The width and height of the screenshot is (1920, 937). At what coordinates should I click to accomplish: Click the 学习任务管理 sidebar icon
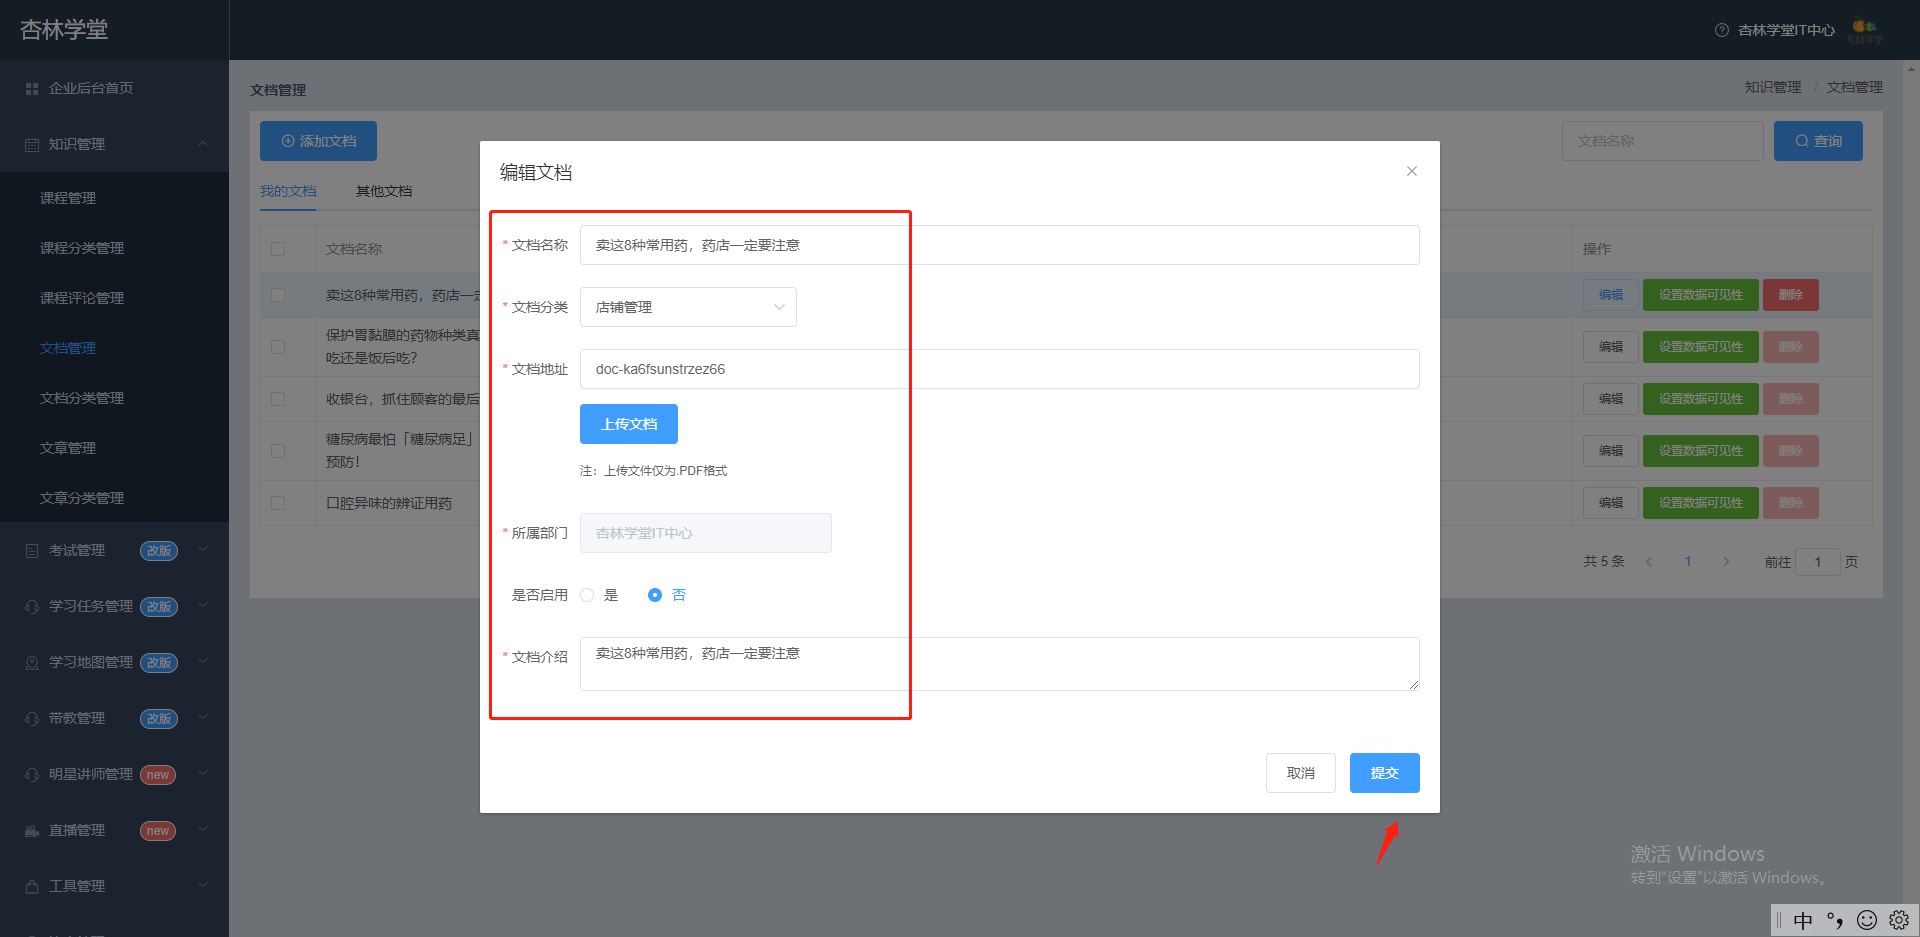[x=32, y=607]
